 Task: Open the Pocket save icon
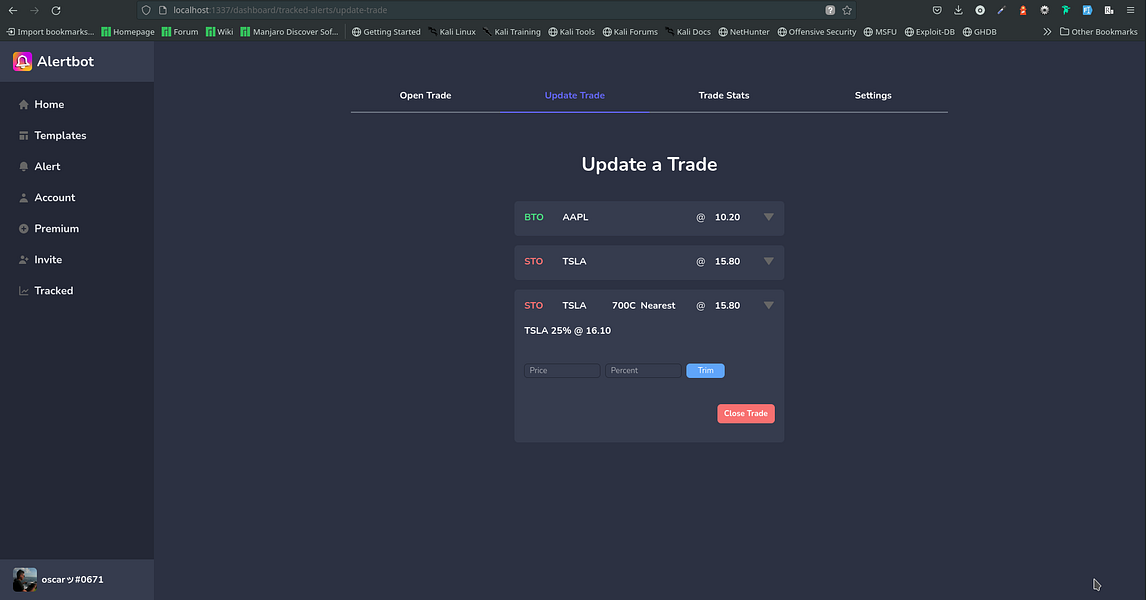tap(937, 10)
